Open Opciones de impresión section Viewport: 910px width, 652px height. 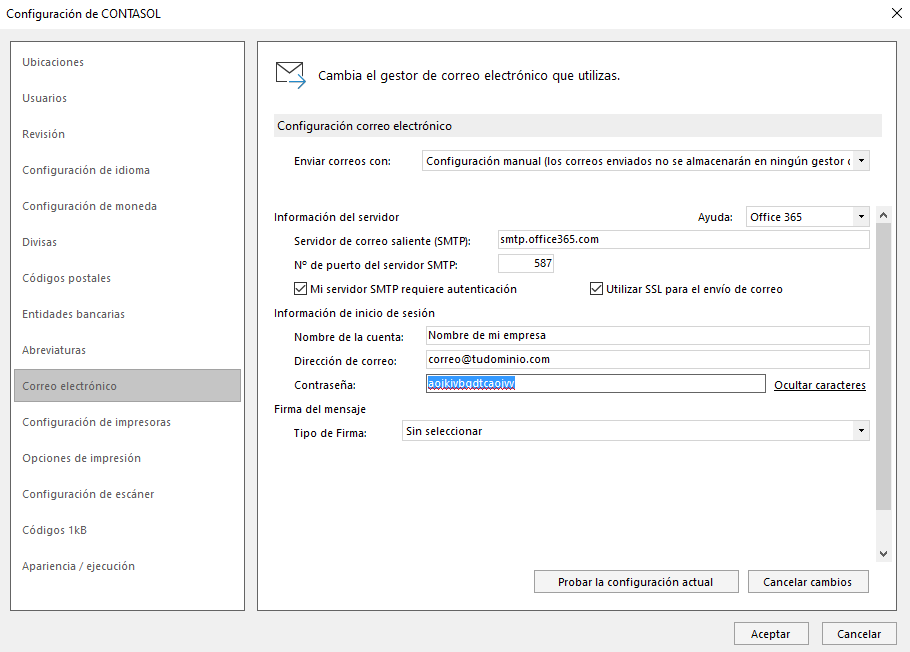pyautogui.click(x=81, y=458)
